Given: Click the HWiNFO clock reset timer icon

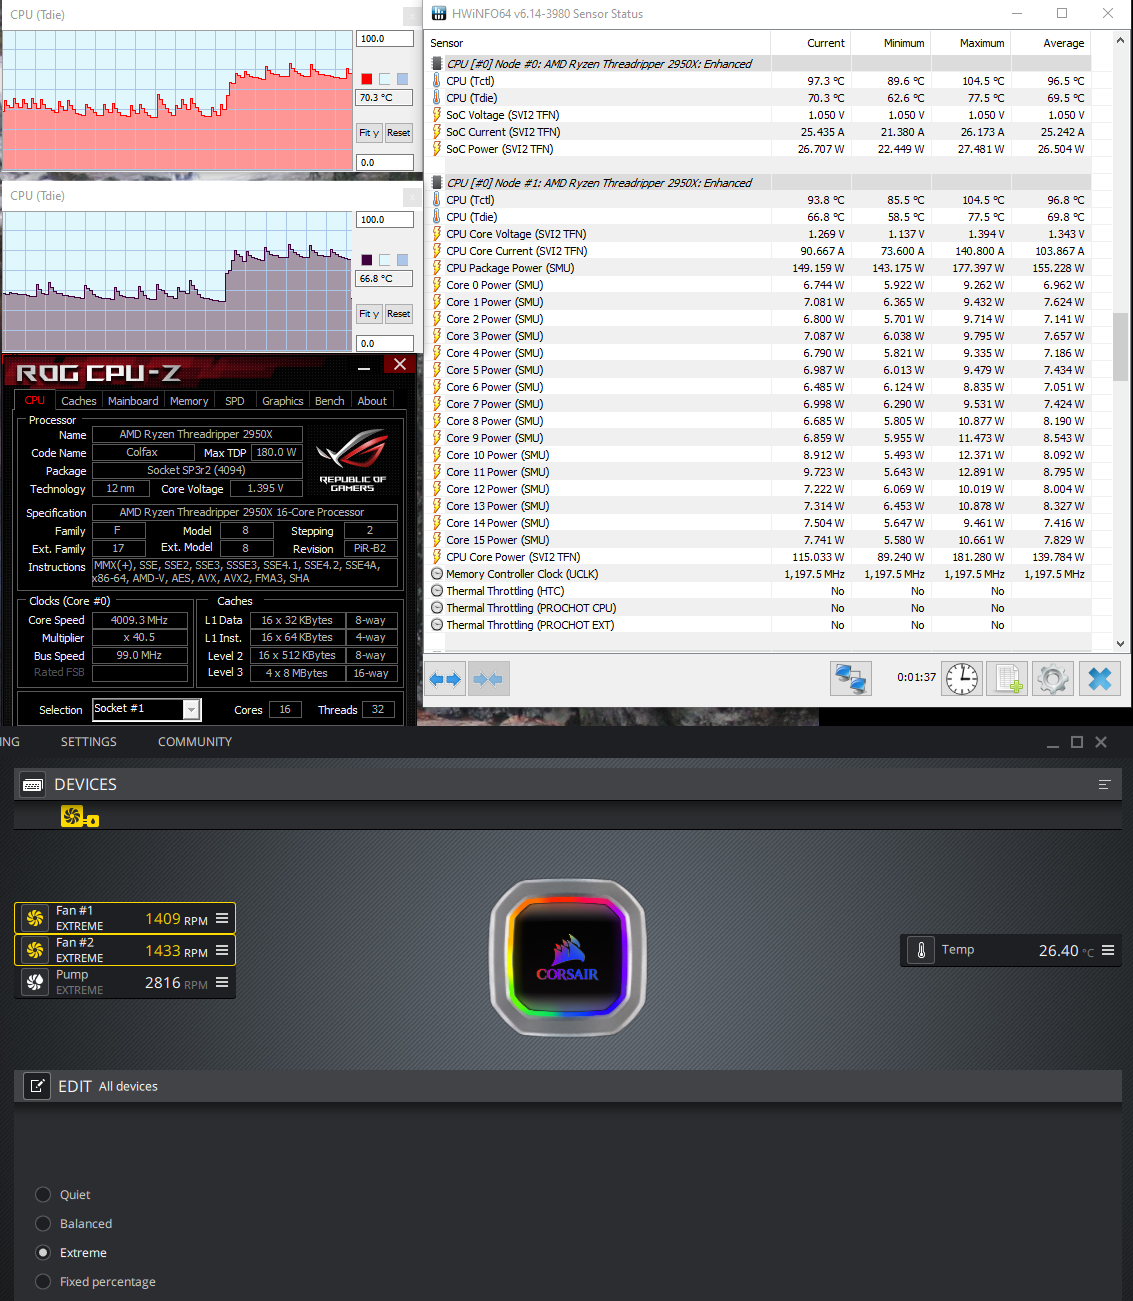Looking at the screenshot, I should click(x=962, y=679).
